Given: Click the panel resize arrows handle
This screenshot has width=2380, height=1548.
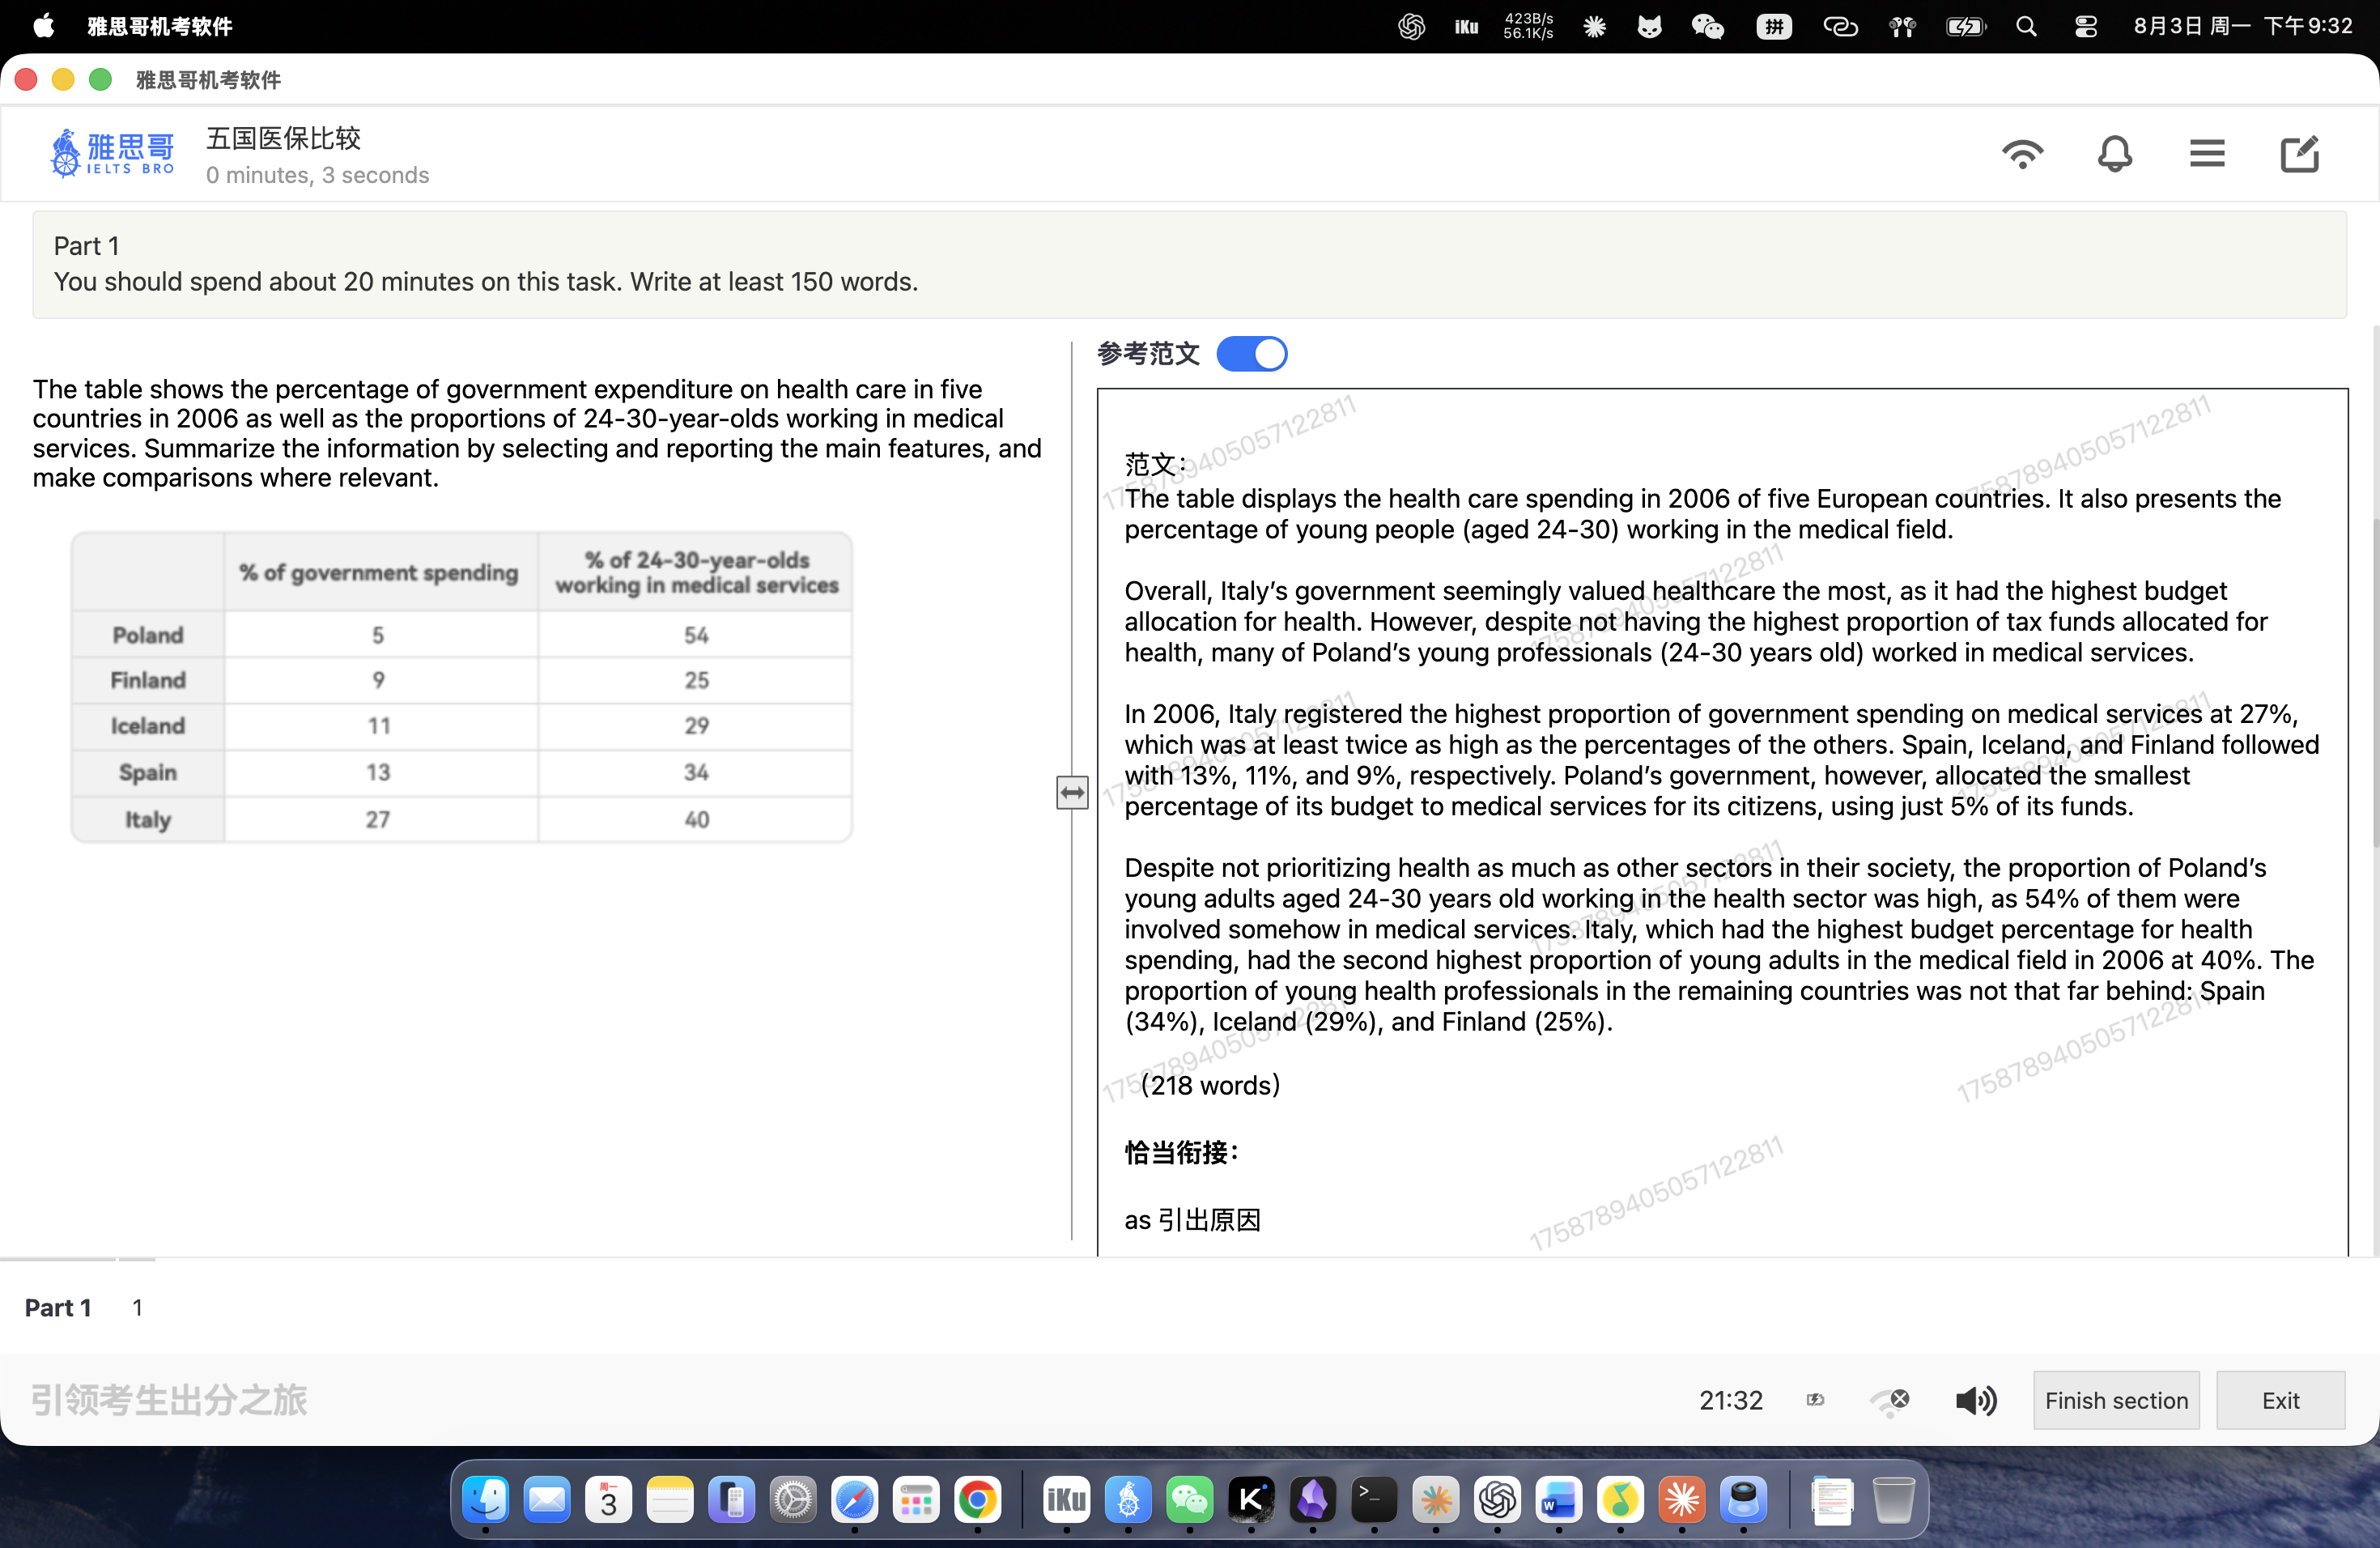Looking at the screenshot, I should [1072, 792].
